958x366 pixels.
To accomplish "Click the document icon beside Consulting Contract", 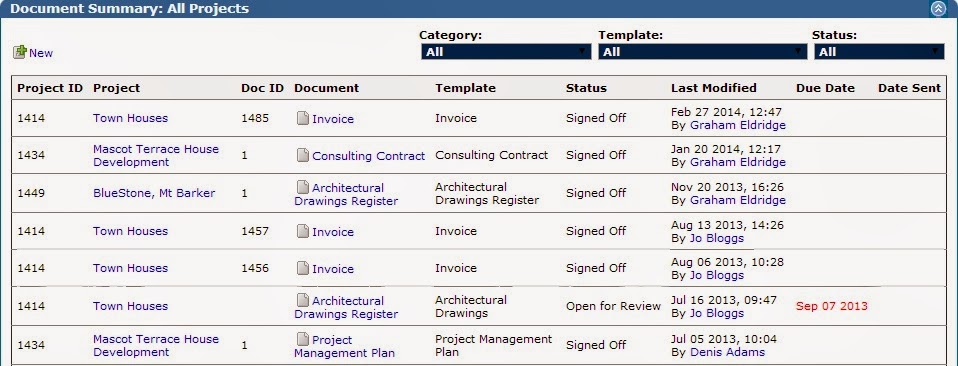I will 303,155.
